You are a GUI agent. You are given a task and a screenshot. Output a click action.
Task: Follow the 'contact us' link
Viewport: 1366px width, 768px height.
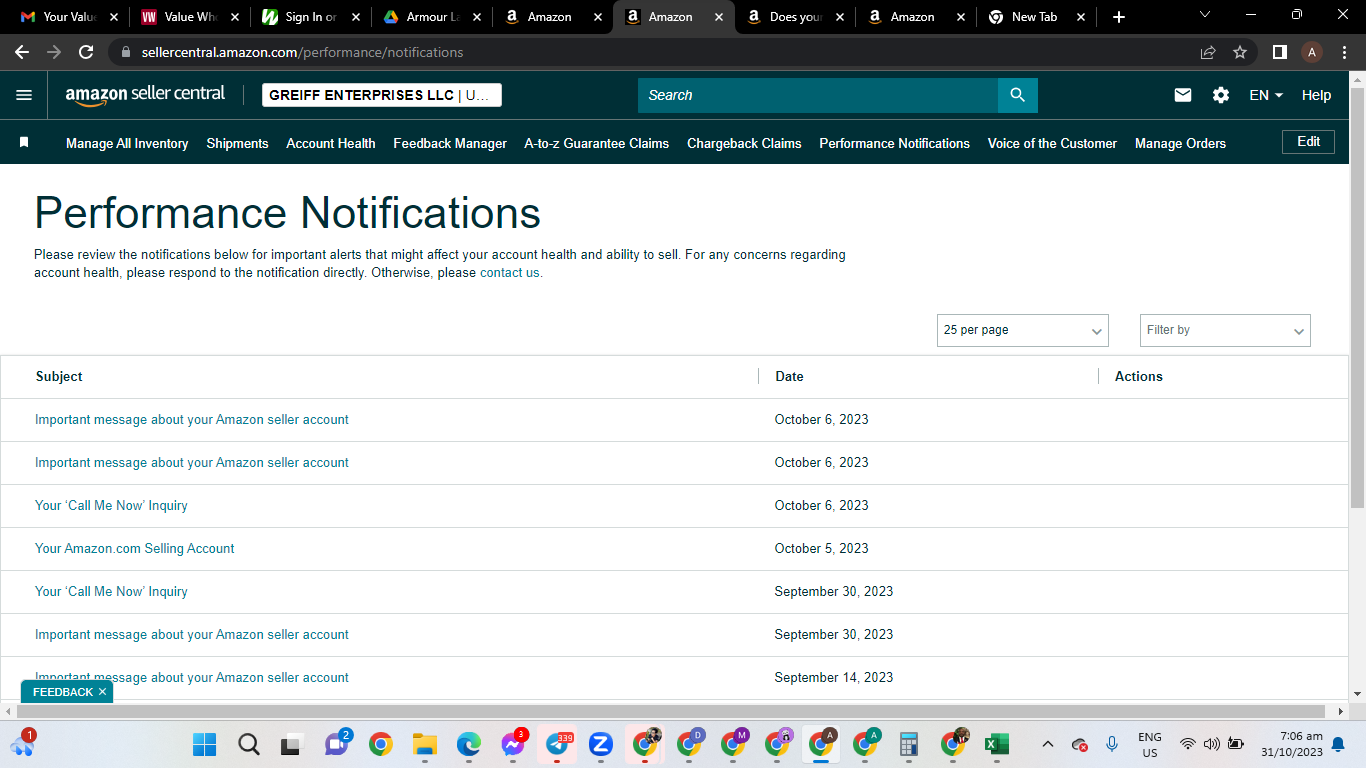click(510, 272)
